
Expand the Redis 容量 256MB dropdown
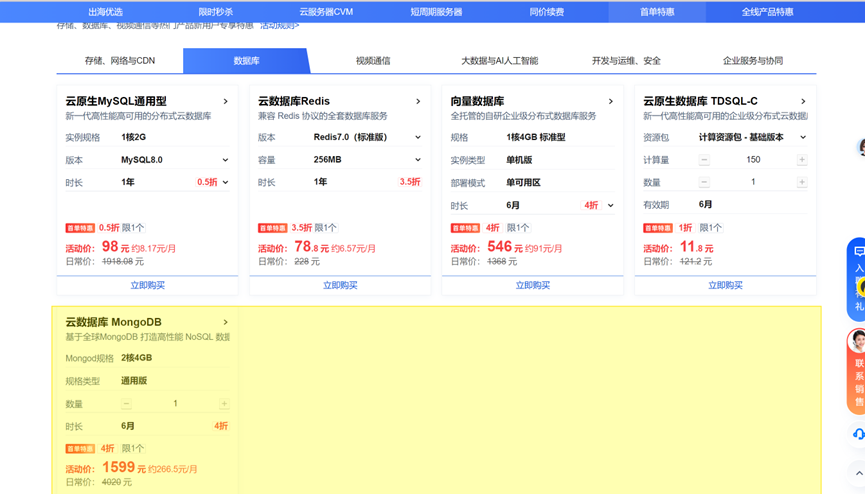click(x=418, y=160)
